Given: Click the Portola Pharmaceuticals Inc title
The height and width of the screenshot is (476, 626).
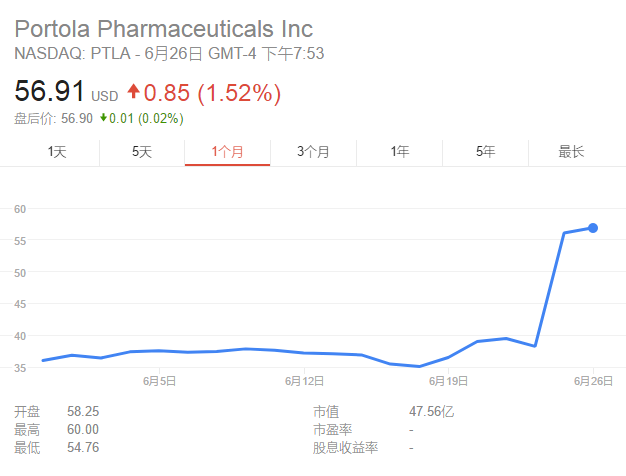Looking at the screenshot, I should [163, 28].
